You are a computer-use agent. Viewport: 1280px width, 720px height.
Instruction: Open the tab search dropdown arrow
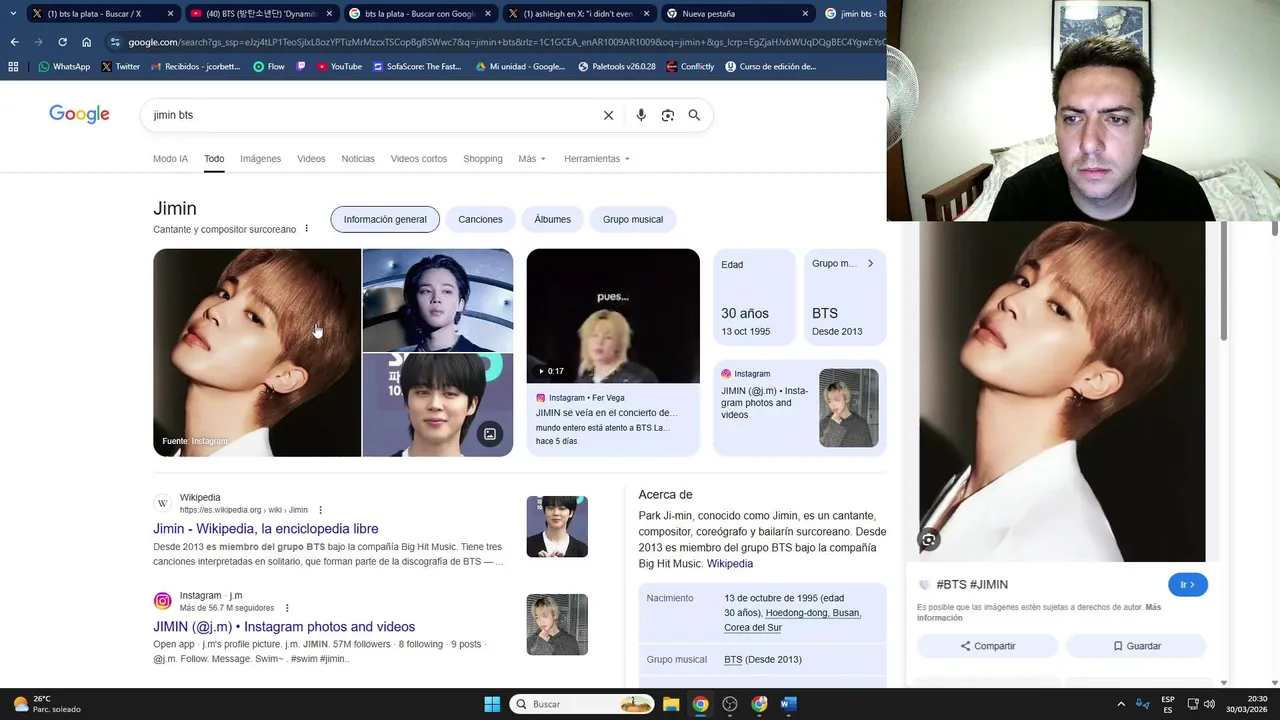[x=13, y=14]
